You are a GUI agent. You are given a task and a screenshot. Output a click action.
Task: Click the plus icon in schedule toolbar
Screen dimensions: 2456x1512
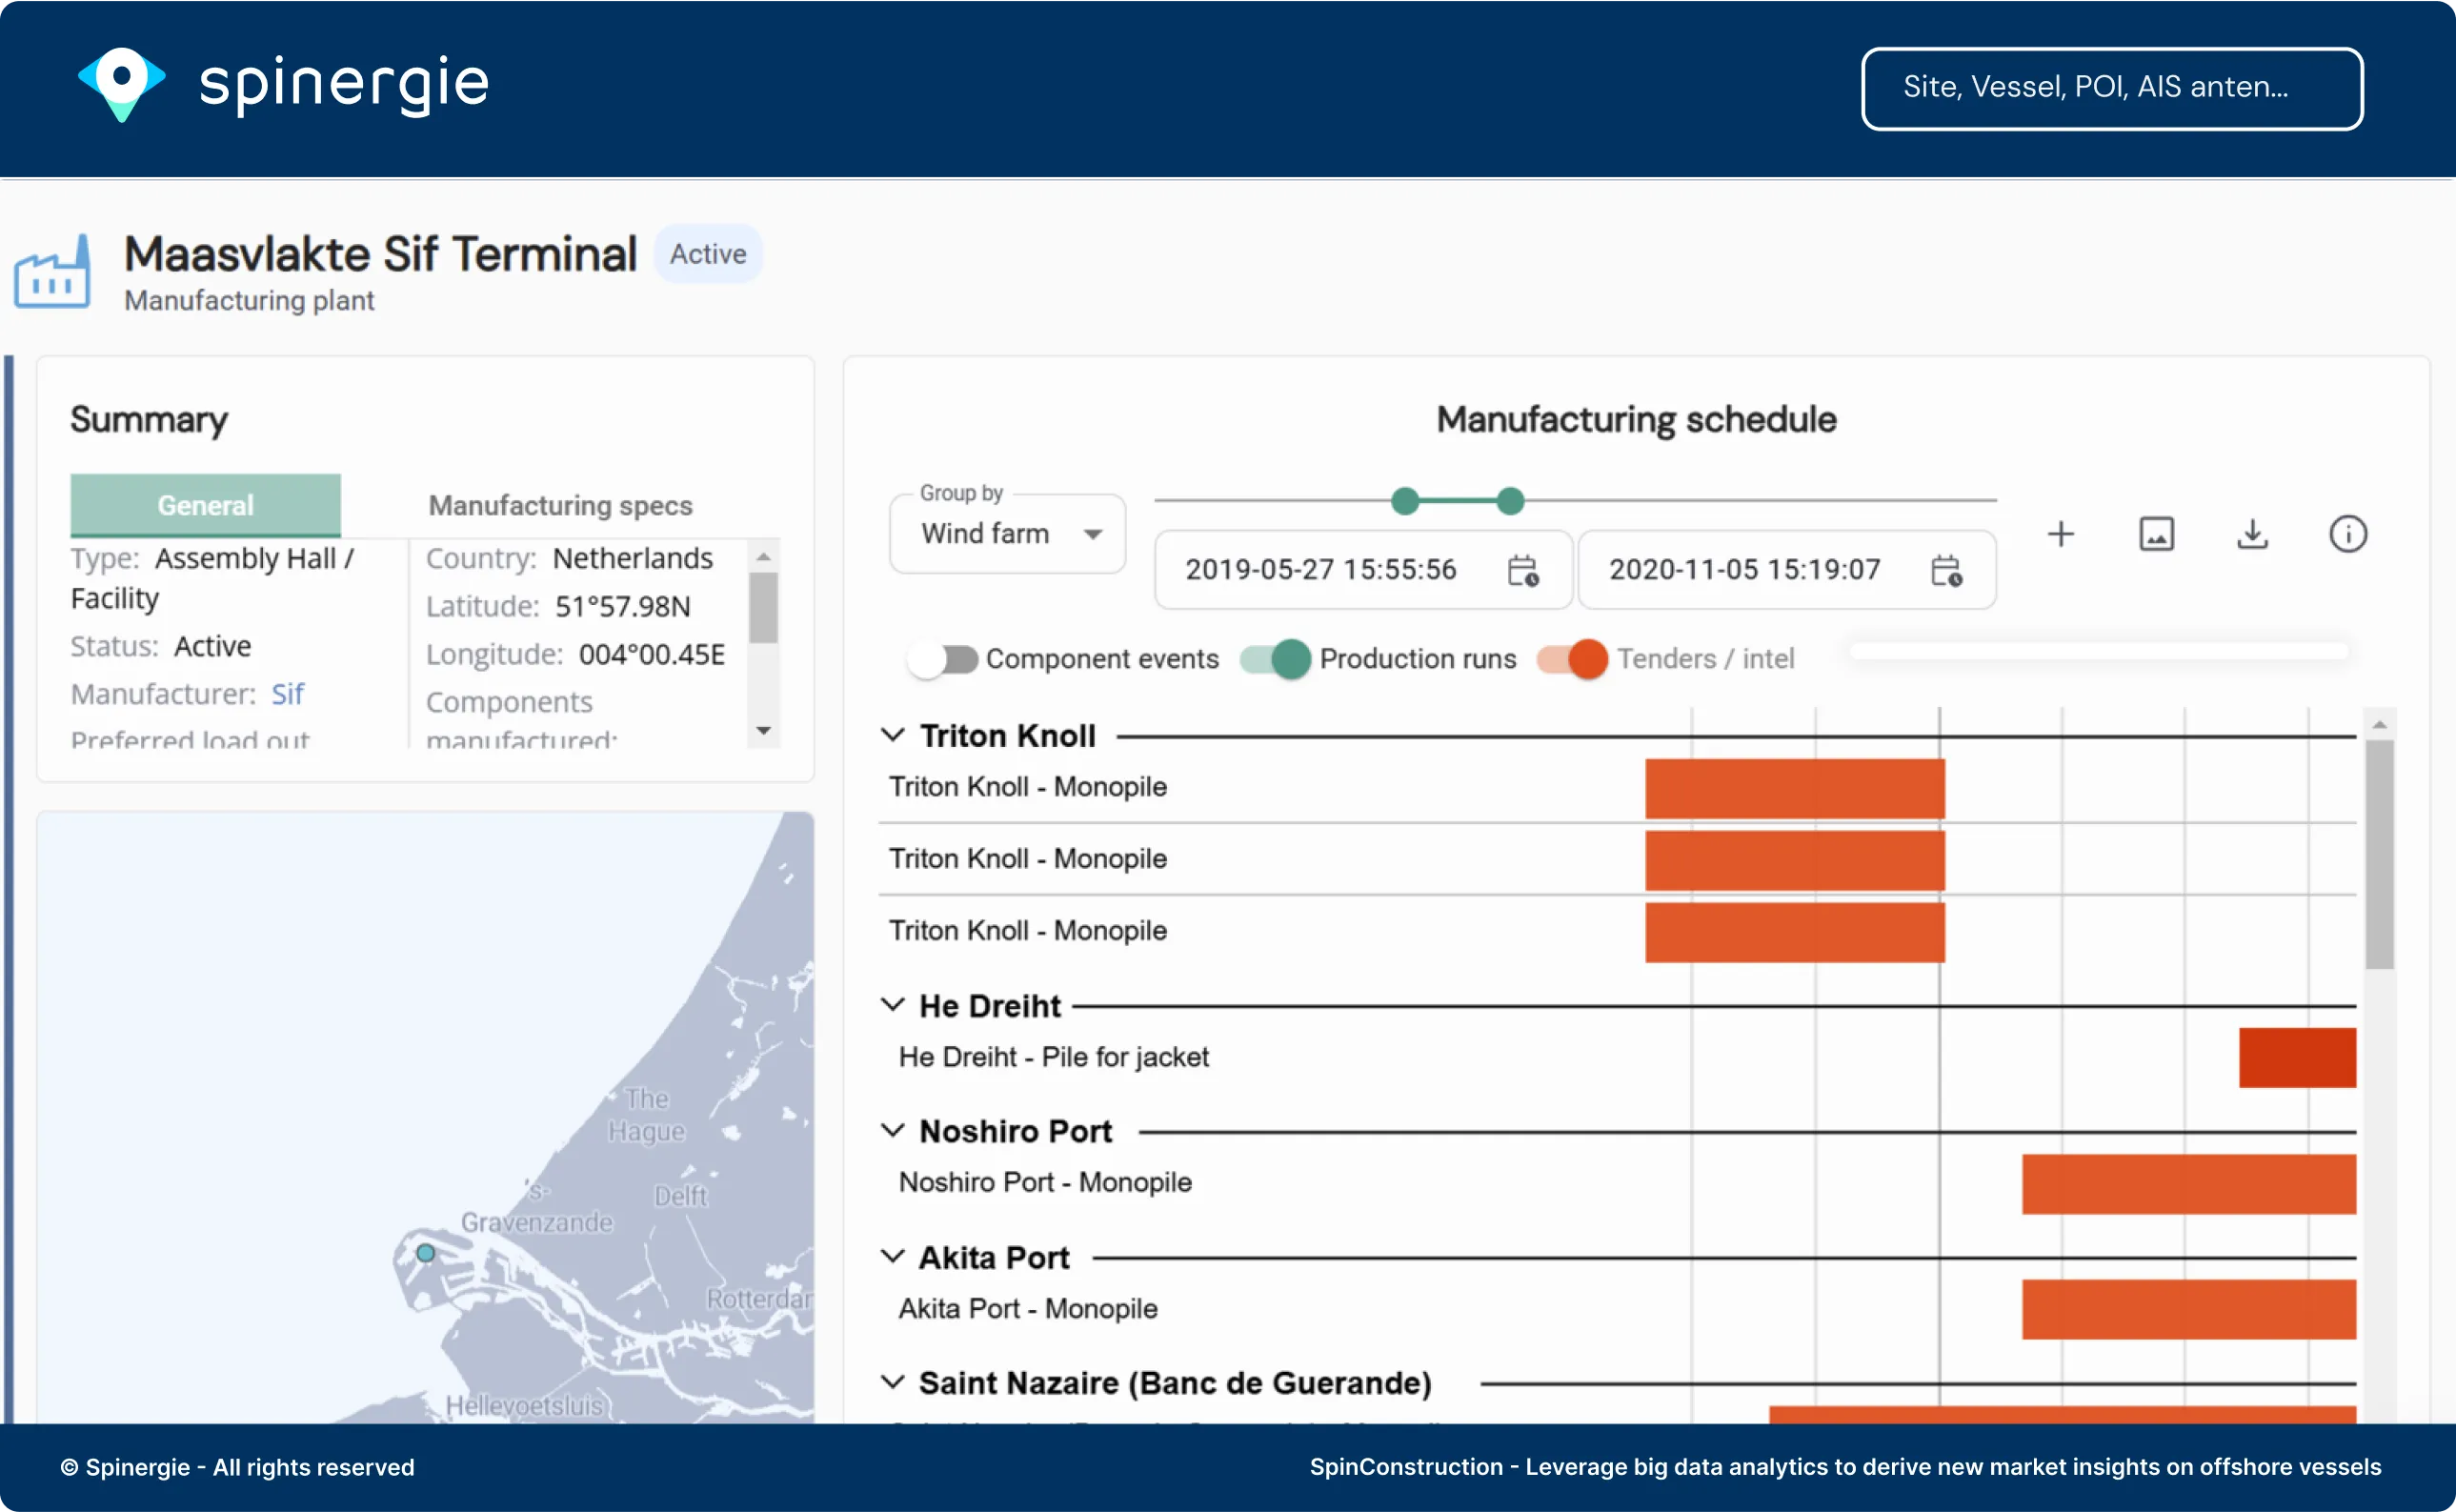(2061, 534)
